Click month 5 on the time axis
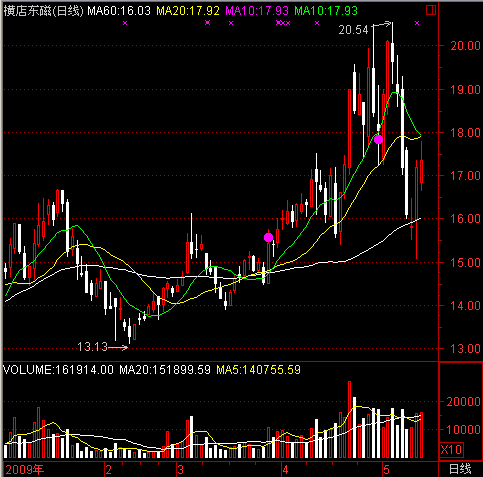This screenshot has width=483, height=477. pyautogui.click(x=386, y=470)
